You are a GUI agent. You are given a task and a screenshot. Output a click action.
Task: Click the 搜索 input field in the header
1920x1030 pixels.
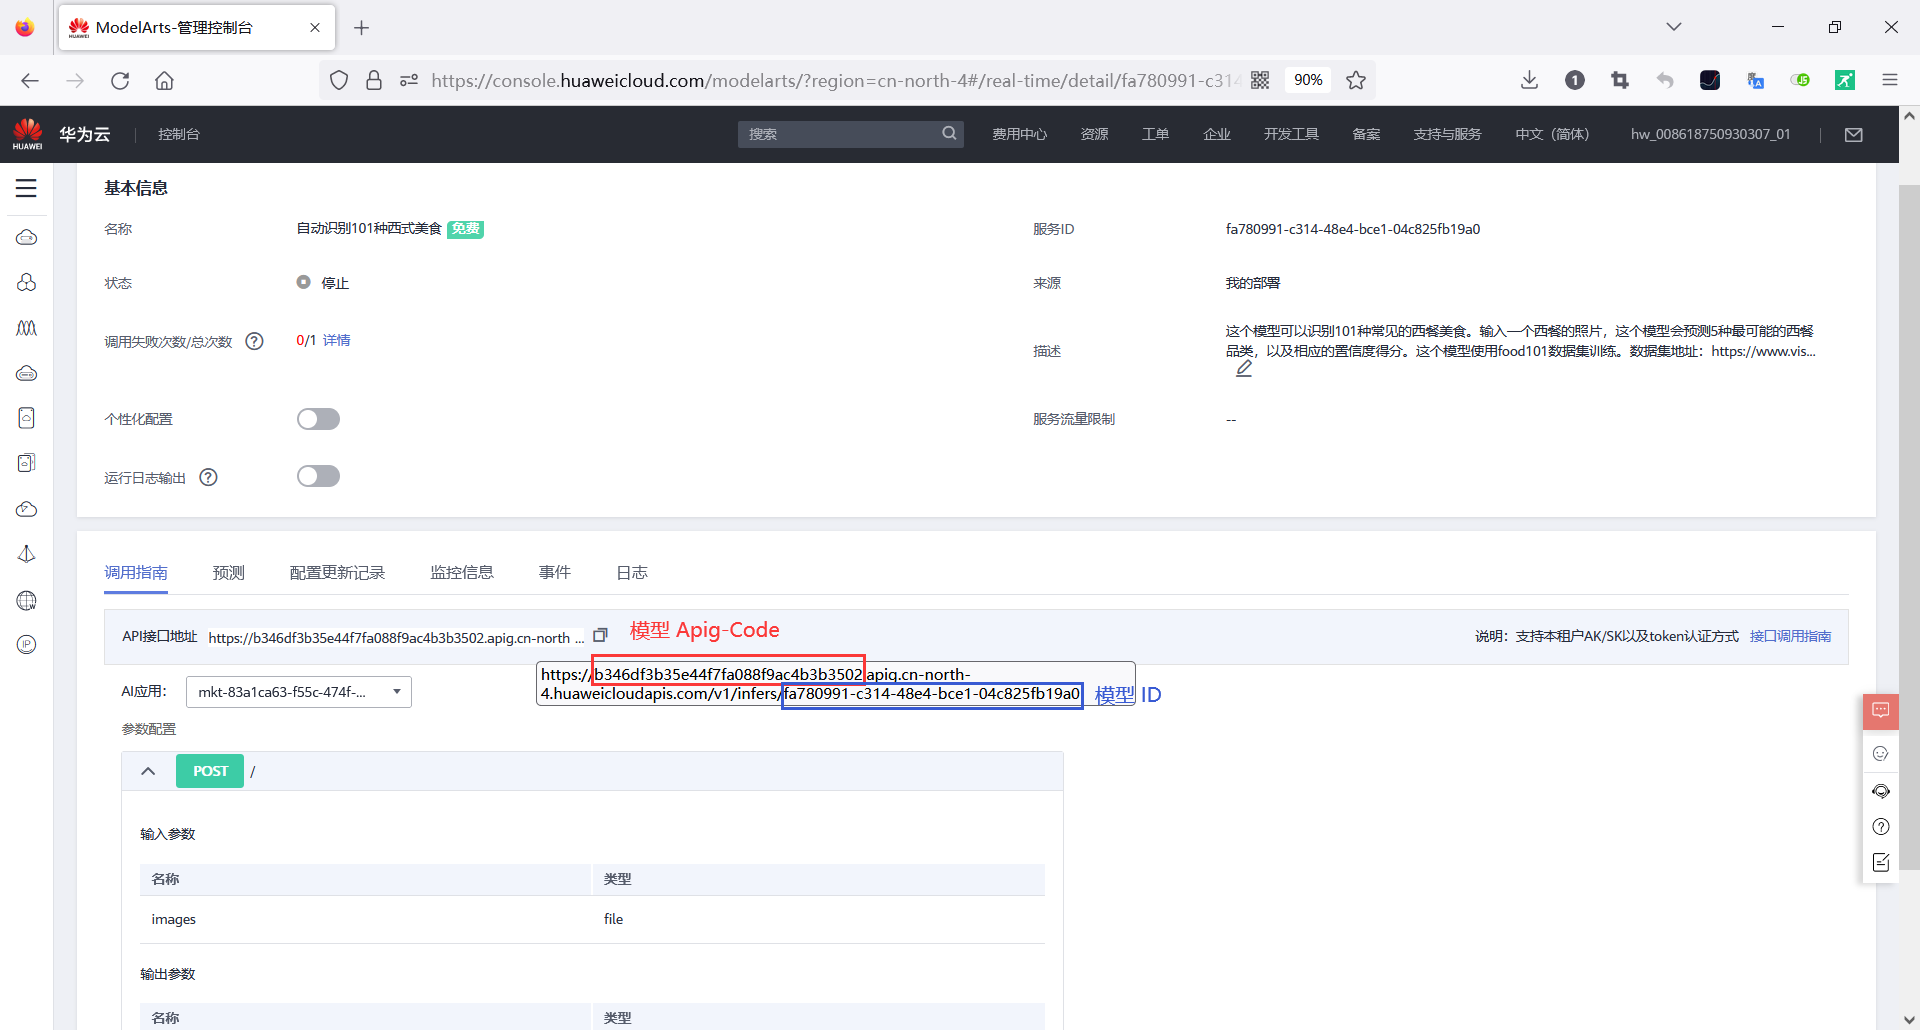pyautogui.click(x=840, y=134)
